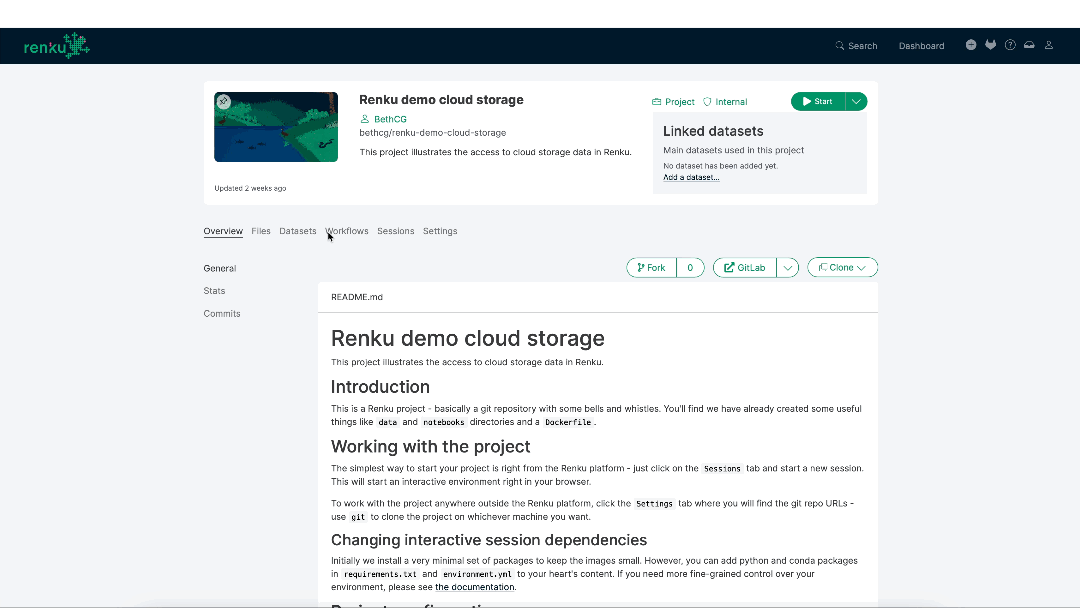This screenshot has width=1080, height=608.
Task: Click the Fork button
Action: point(650,267)
